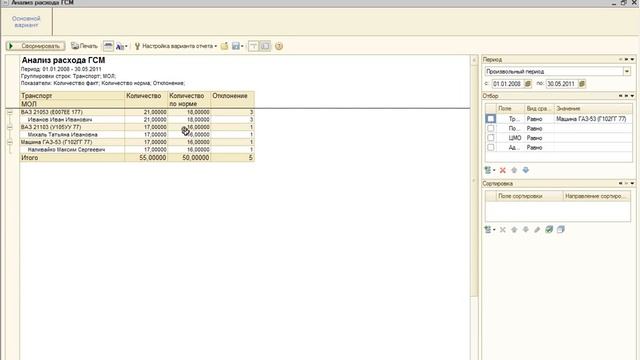Open the Отбор panel menu arrow

click(x=633, y=96)
